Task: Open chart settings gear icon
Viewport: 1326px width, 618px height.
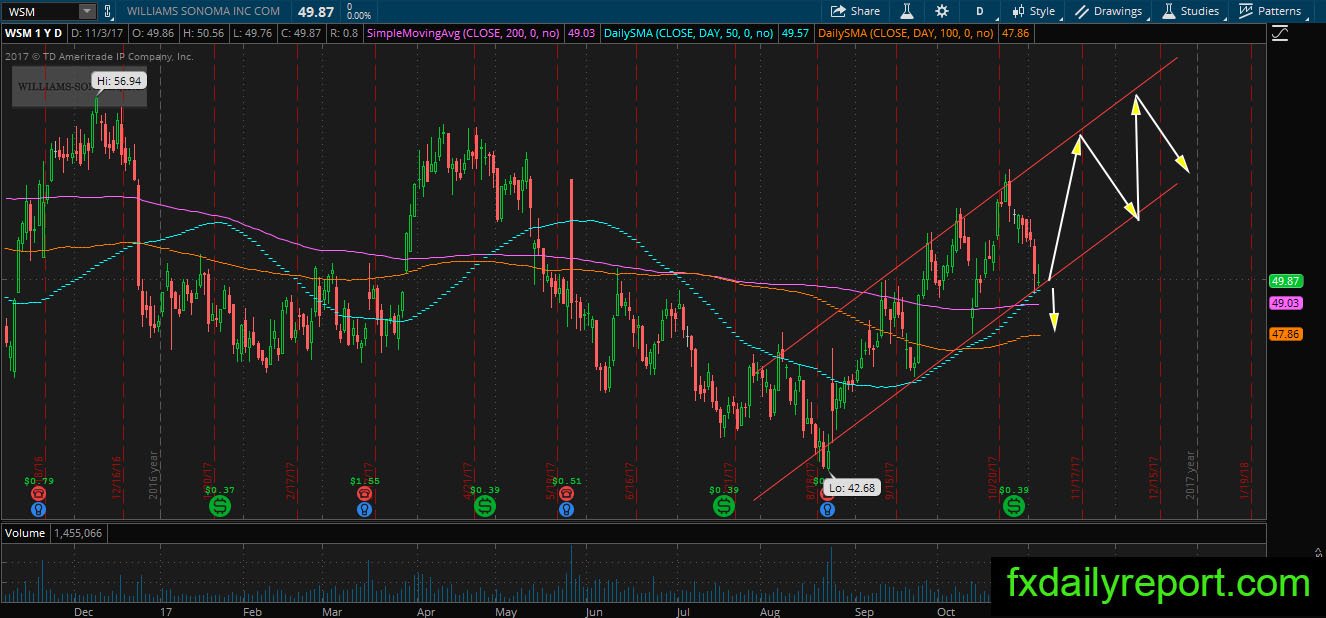Action: pos(942,11)
